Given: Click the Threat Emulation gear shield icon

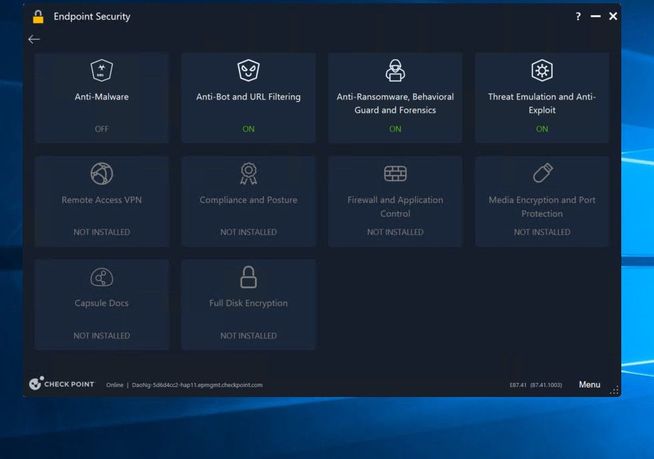Looking at the screenshot, I should 542,70.
